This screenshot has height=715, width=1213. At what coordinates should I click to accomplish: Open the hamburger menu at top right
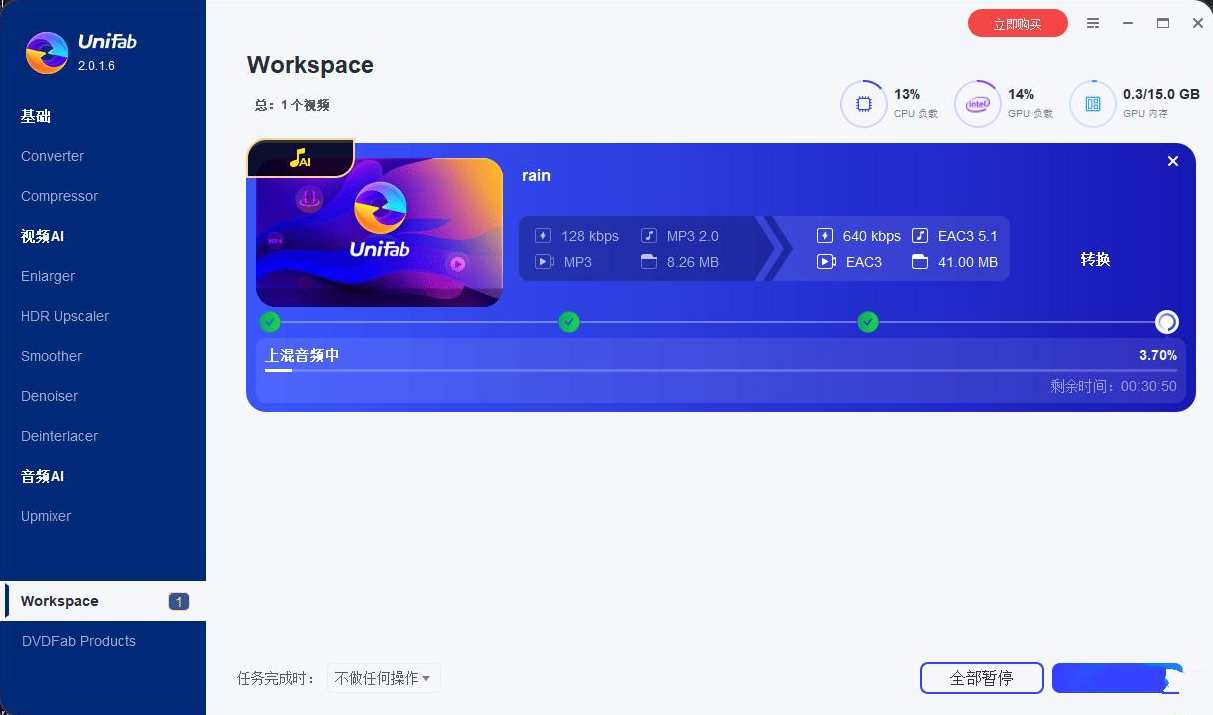point(1093,22)
